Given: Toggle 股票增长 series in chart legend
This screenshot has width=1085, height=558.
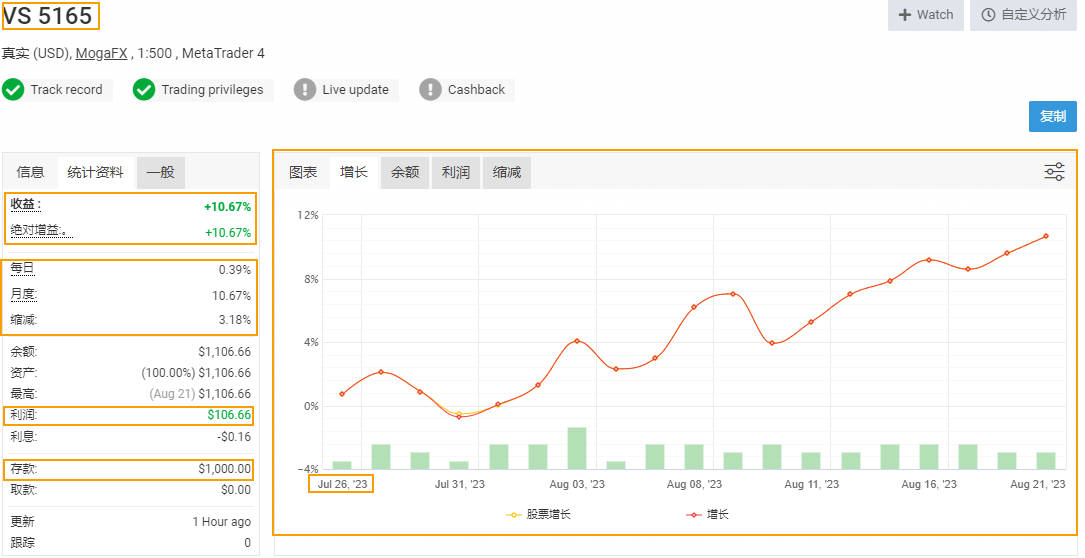Looking at the screenshot, I should click(x=540, y=514).
